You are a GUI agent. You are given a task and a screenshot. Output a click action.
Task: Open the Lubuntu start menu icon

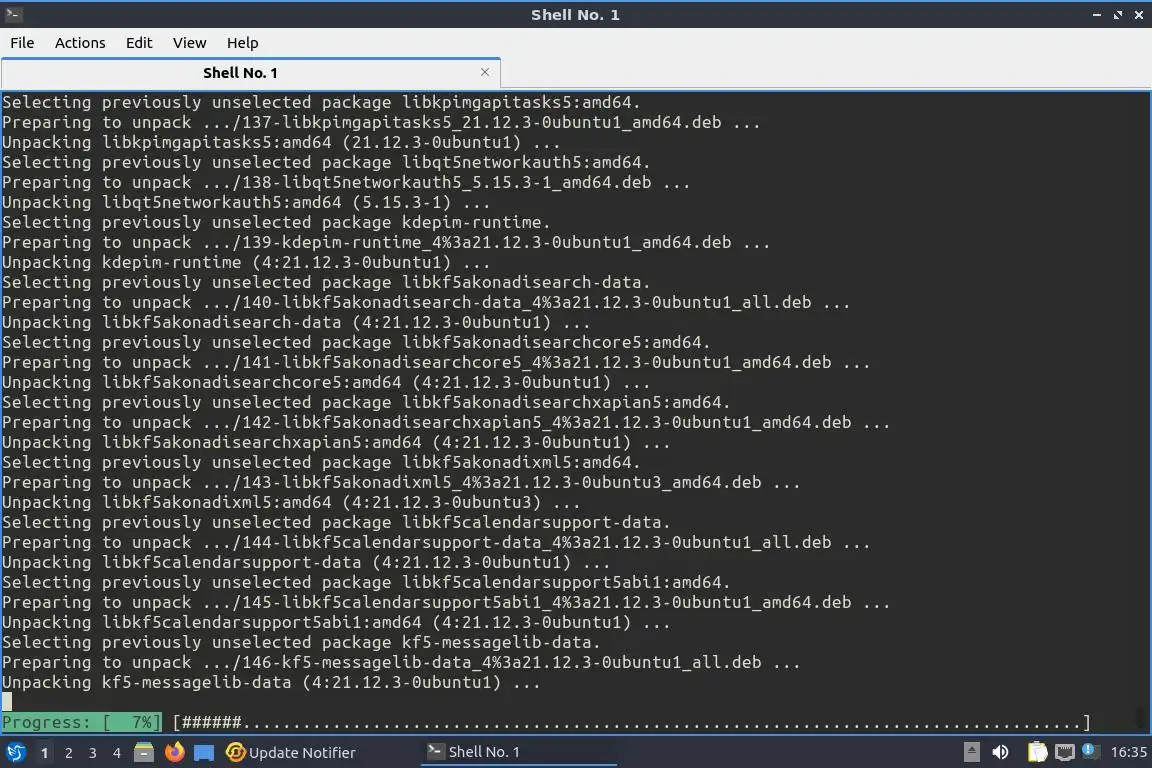pyautogui.click(x=15, y=752)
